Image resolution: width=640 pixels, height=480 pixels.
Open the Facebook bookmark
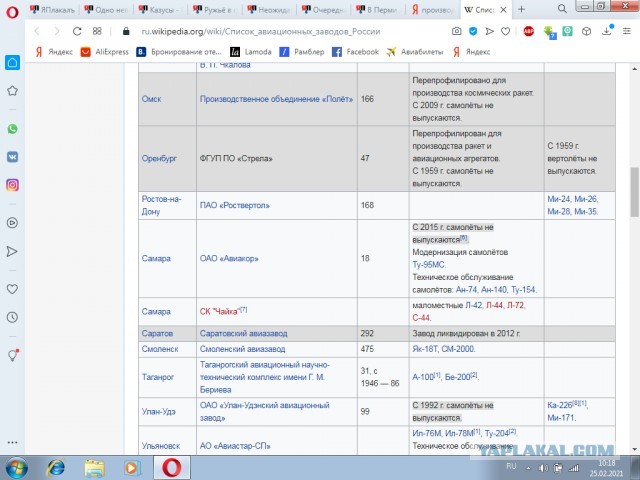[x=355, y=52]
